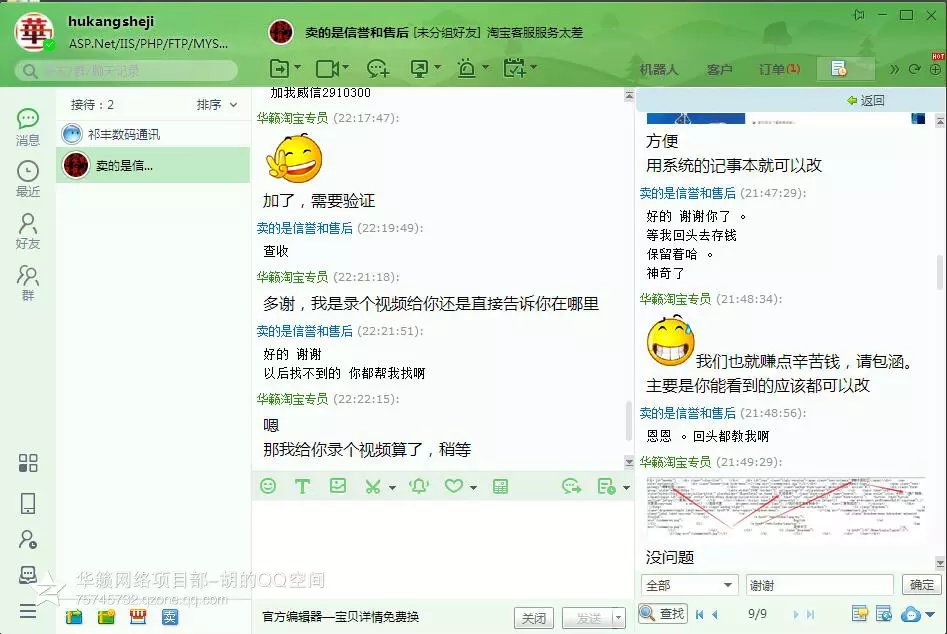Click the heart favorites icon
The image size is (947, 634).
point(454,486)
